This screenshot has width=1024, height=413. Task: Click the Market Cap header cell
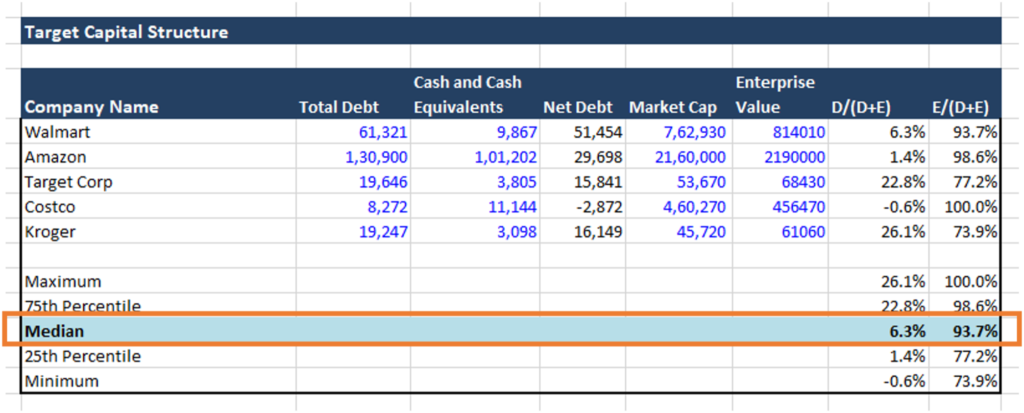point(673,107)
